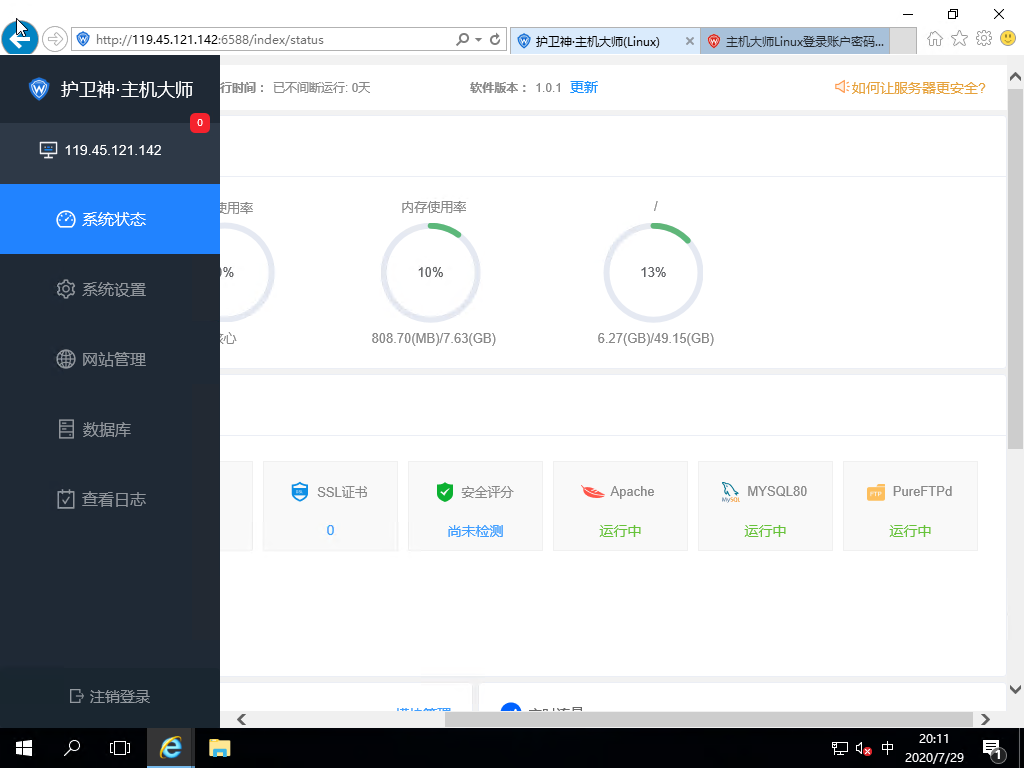Click 注销登录 to log out

(110, 697)
